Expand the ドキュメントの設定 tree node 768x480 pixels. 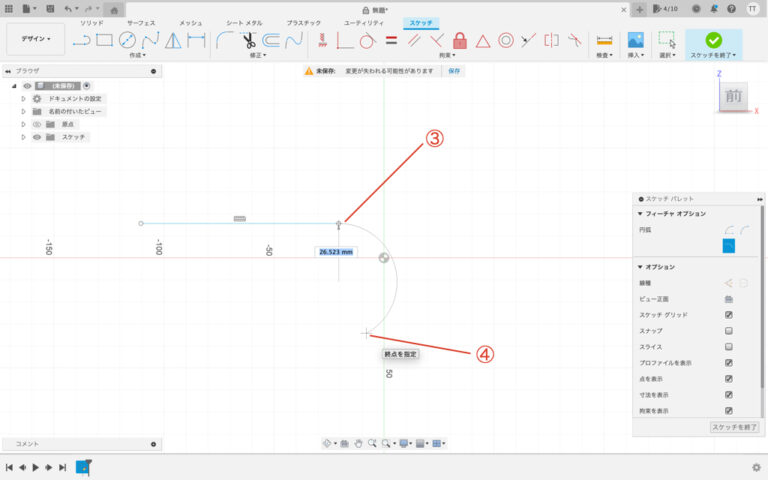pyautogui.click(x=23, y=99)
